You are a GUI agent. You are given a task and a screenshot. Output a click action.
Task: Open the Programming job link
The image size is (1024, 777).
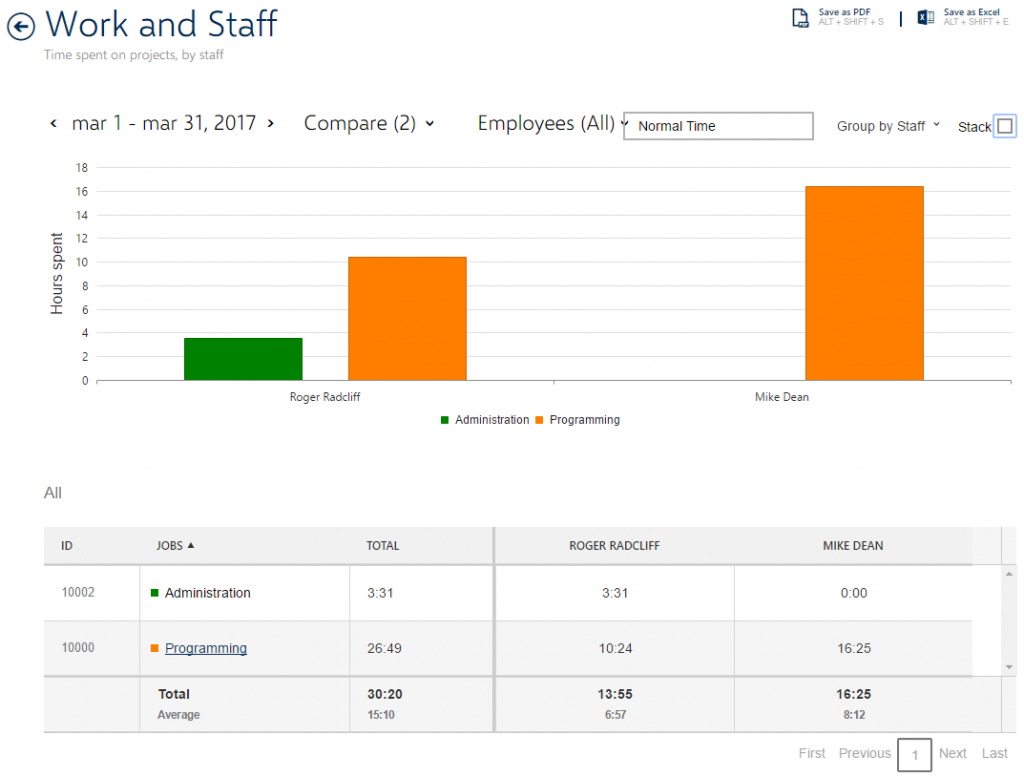[x=206, y=648]
